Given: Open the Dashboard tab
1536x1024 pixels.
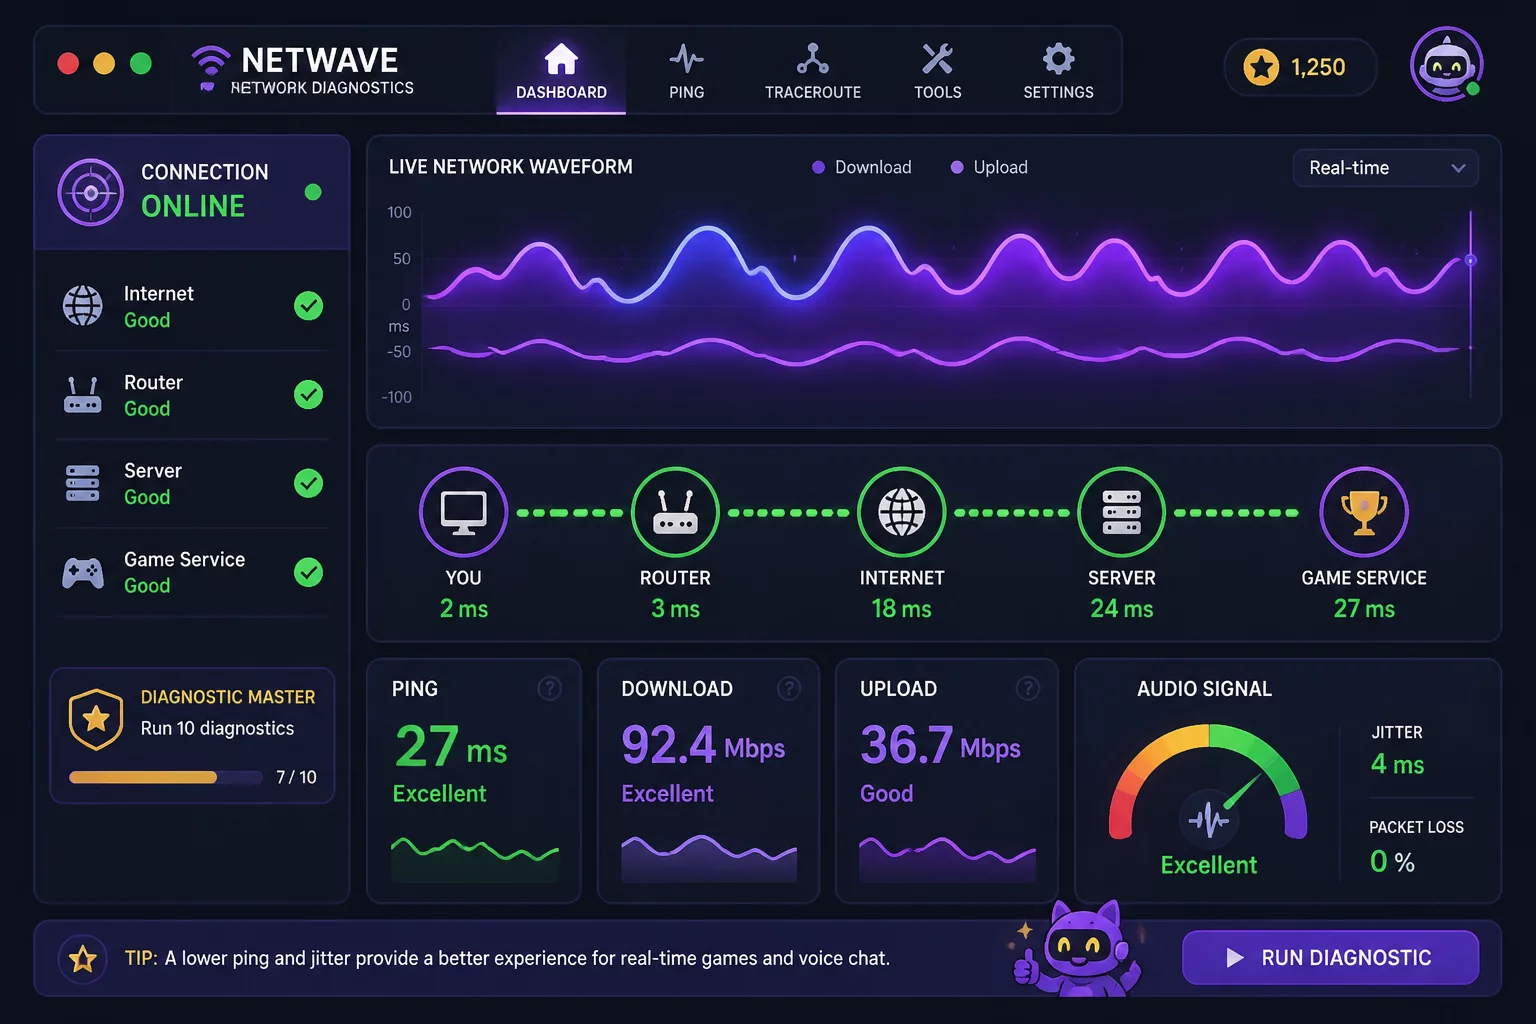Looking at the screenshot, I should (561, 71).
